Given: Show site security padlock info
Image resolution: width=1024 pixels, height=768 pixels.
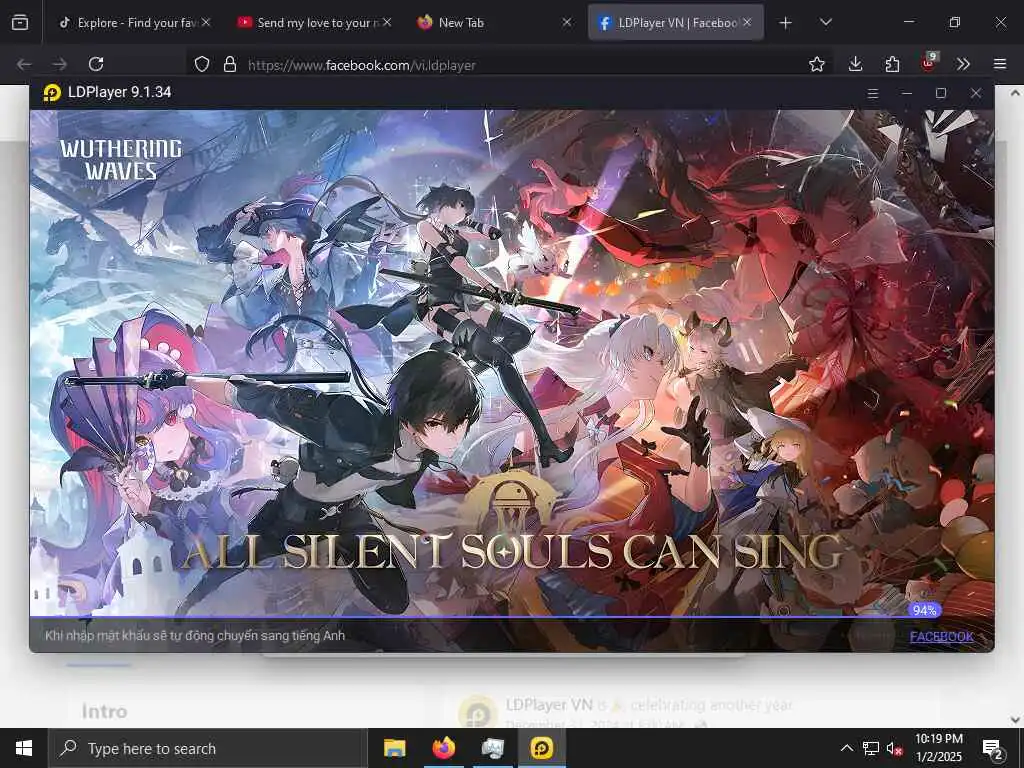Looking at the screenshot, I should (x=229, y=64).
